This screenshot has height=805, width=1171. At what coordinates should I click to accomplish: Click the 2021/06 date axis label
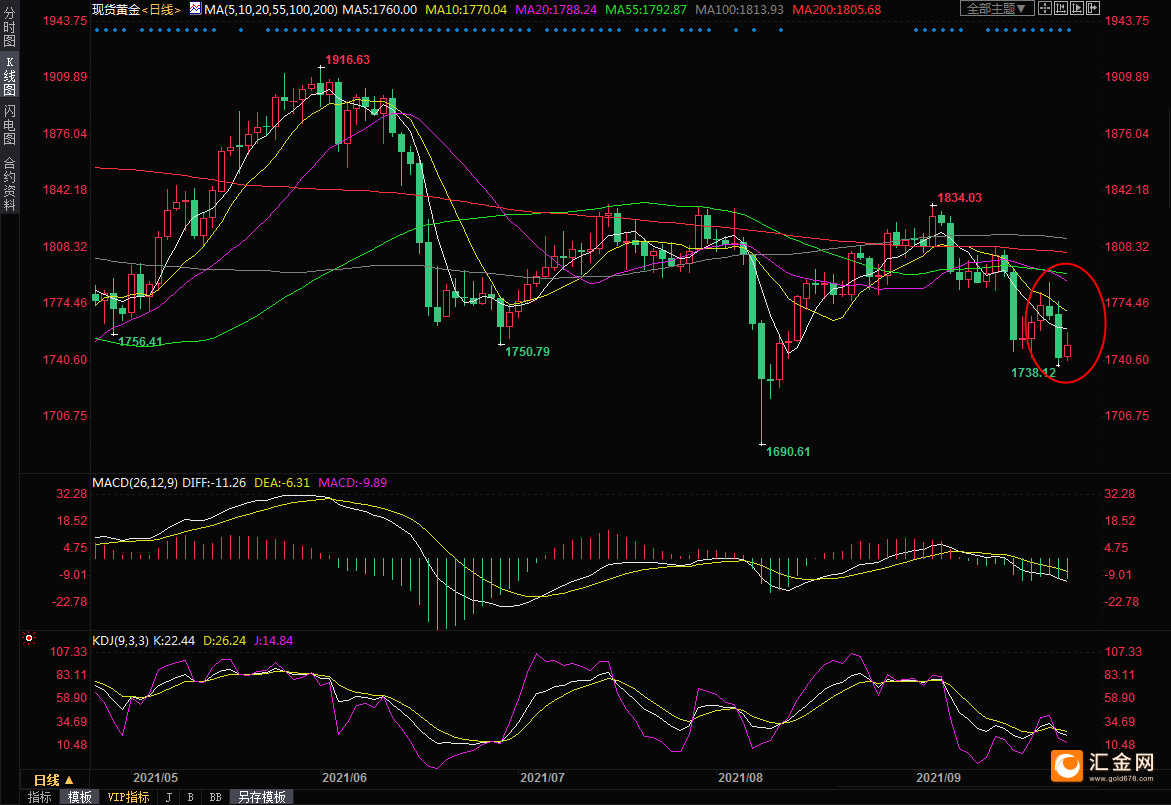click(344, 777)
